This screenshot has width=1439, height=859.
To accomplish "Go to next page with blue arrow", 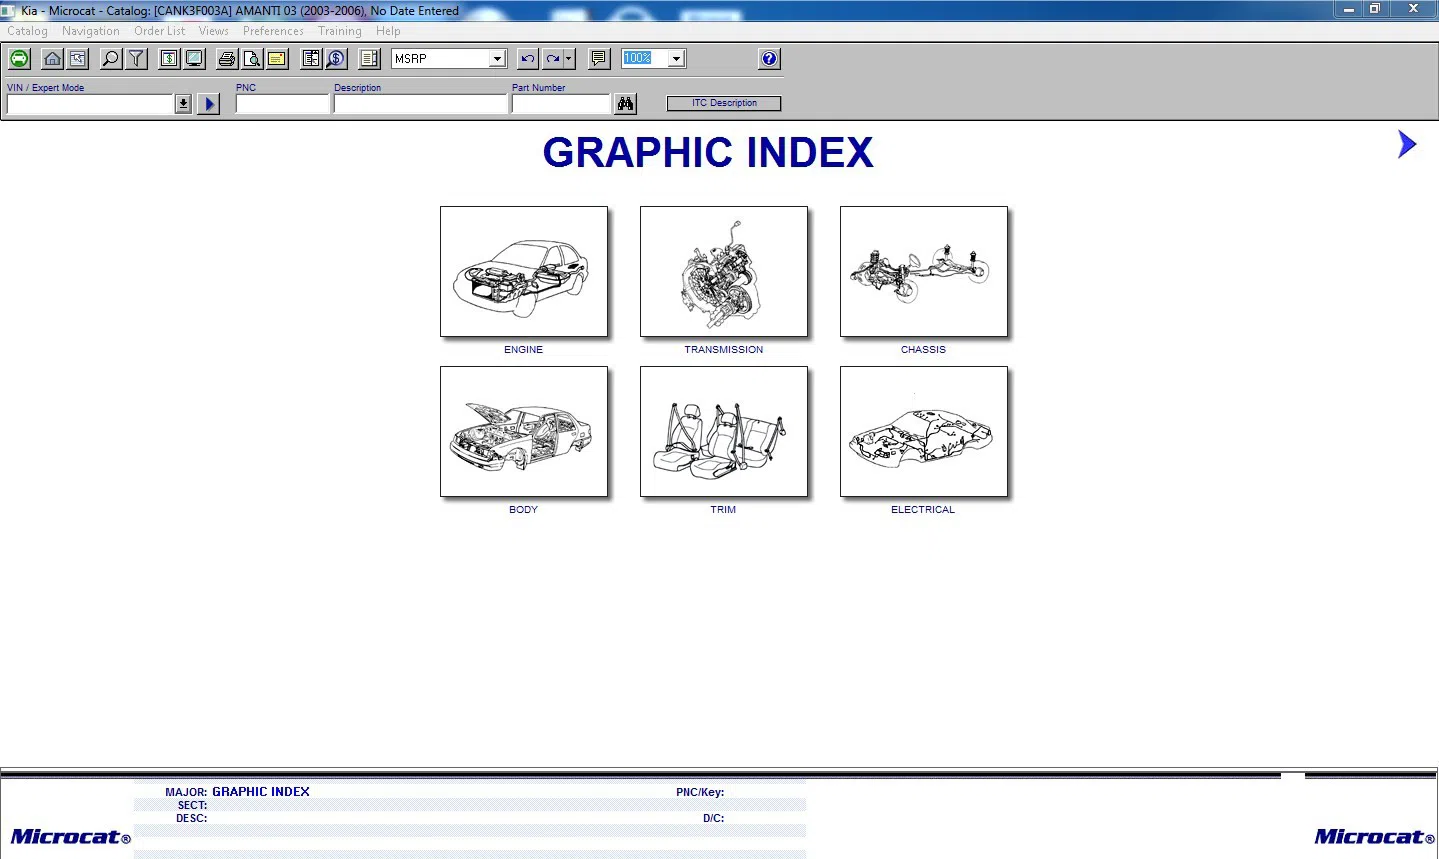I will 1407,144.
